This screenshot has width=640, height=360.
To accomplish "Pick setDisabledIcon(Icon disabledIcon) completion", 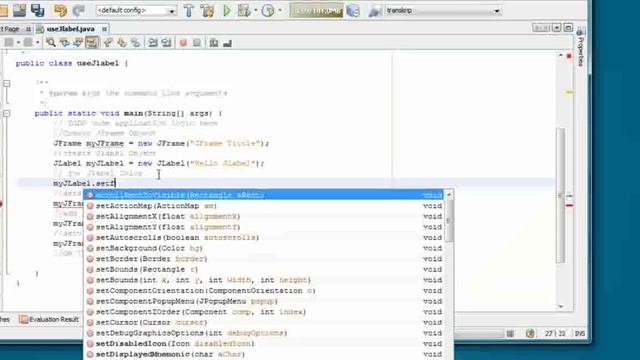I will (264, 344).
